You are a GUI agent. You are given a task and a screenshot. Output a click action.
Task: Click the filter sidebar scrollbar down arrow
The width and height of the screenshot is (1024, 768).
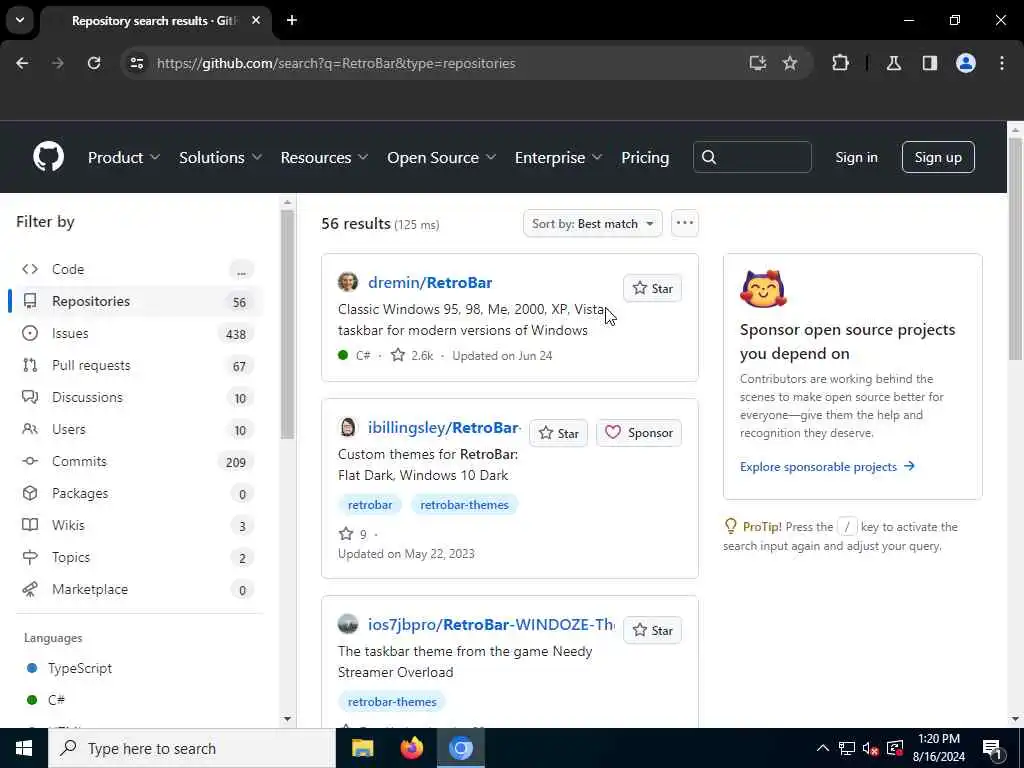287,719
